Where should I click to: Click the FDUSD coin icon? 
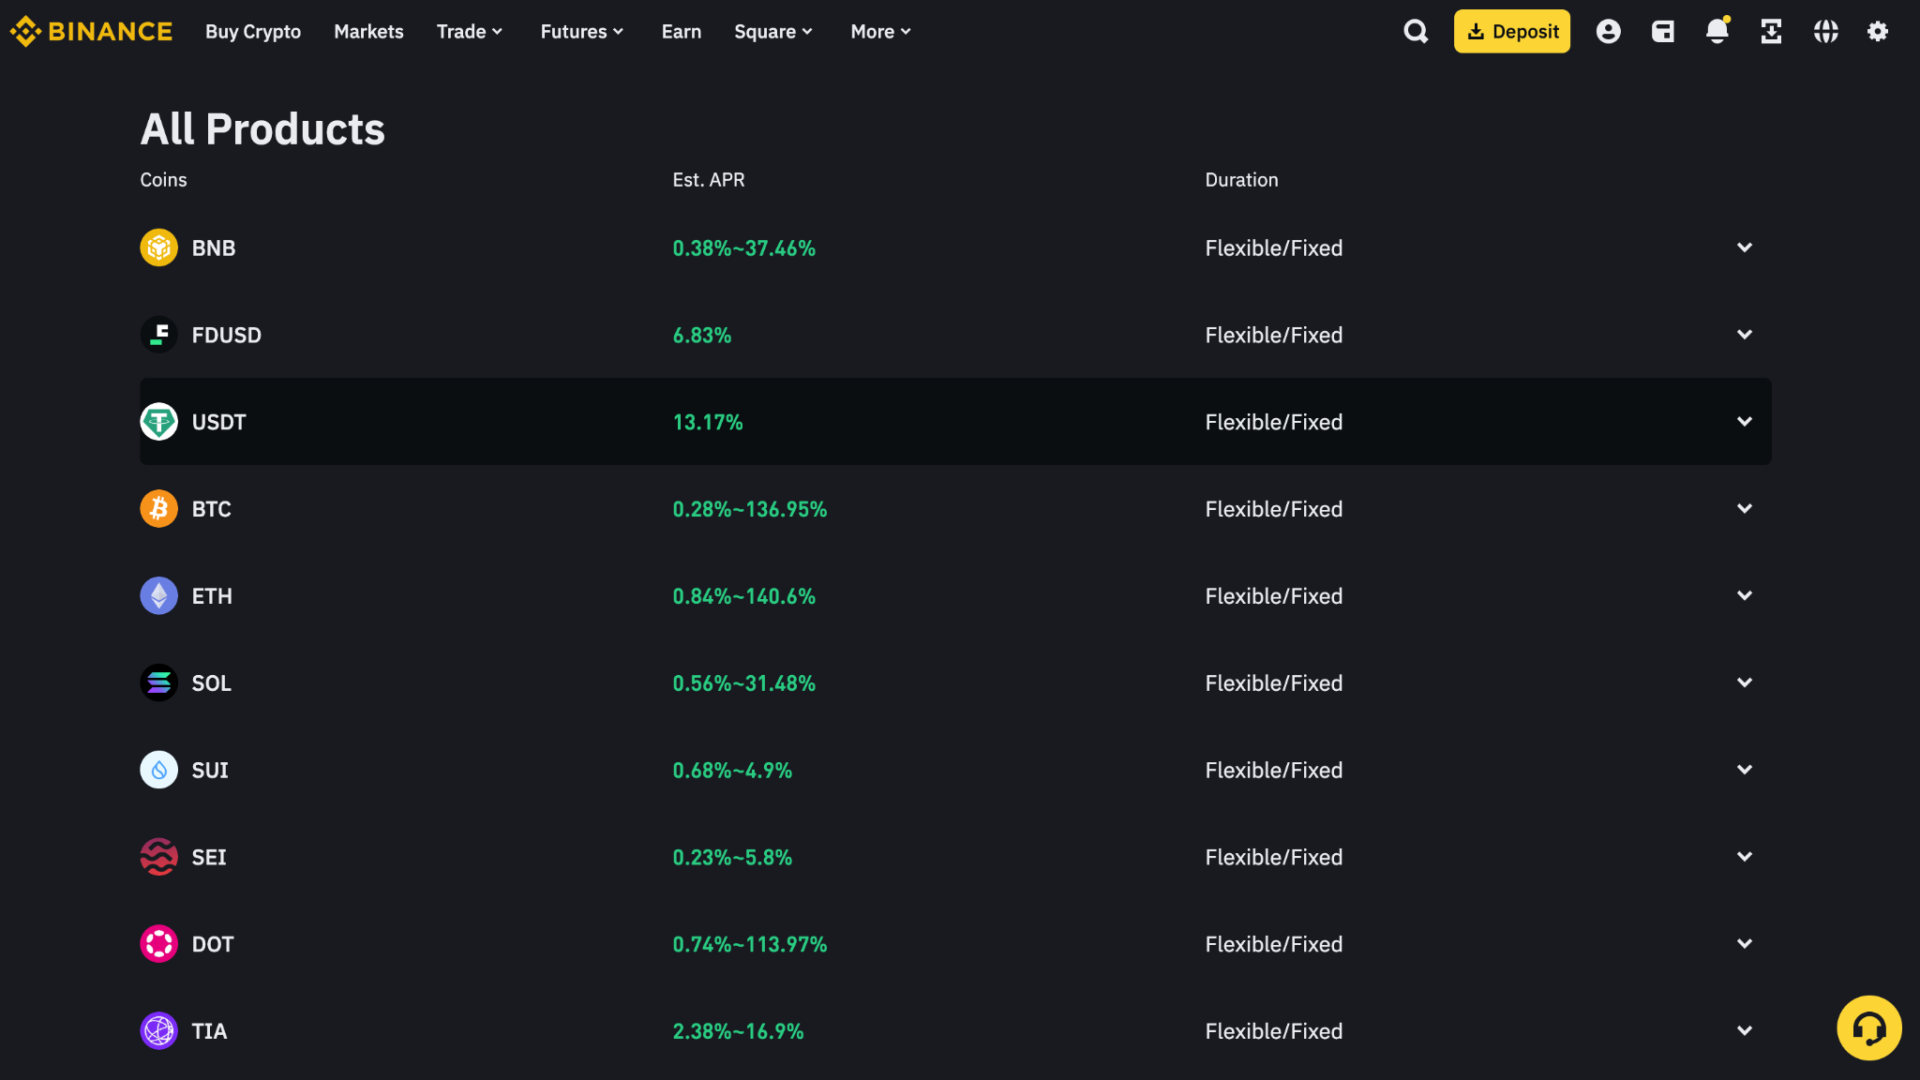coord(159,335)
